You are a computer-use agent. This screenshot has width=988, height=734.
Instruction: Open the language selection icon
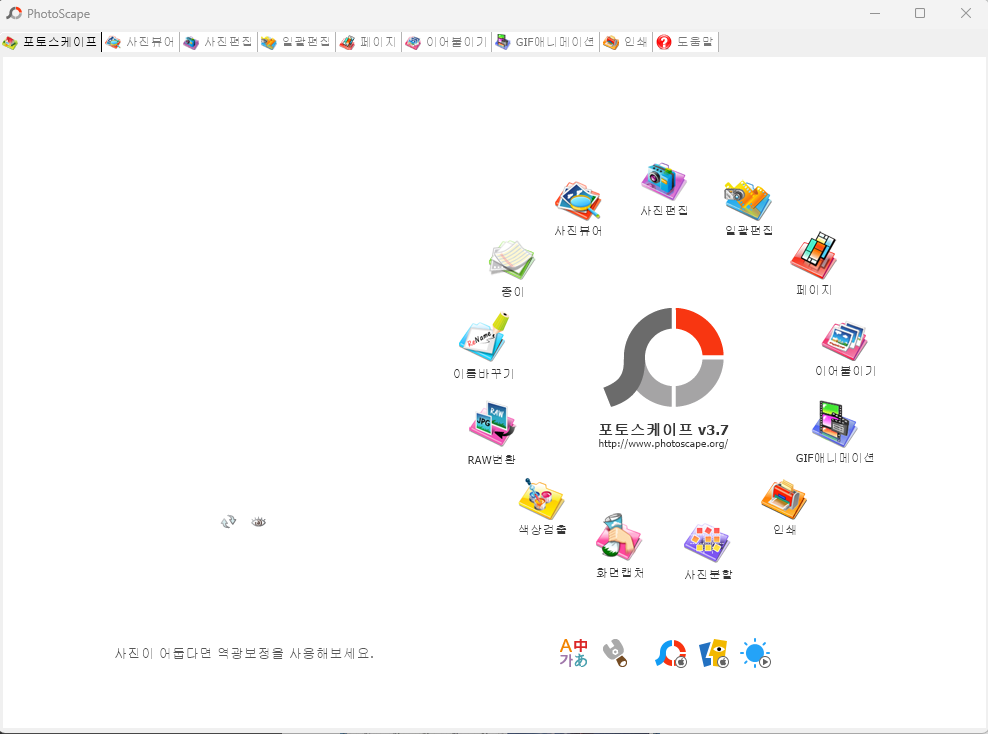click(x=573, y=652)
